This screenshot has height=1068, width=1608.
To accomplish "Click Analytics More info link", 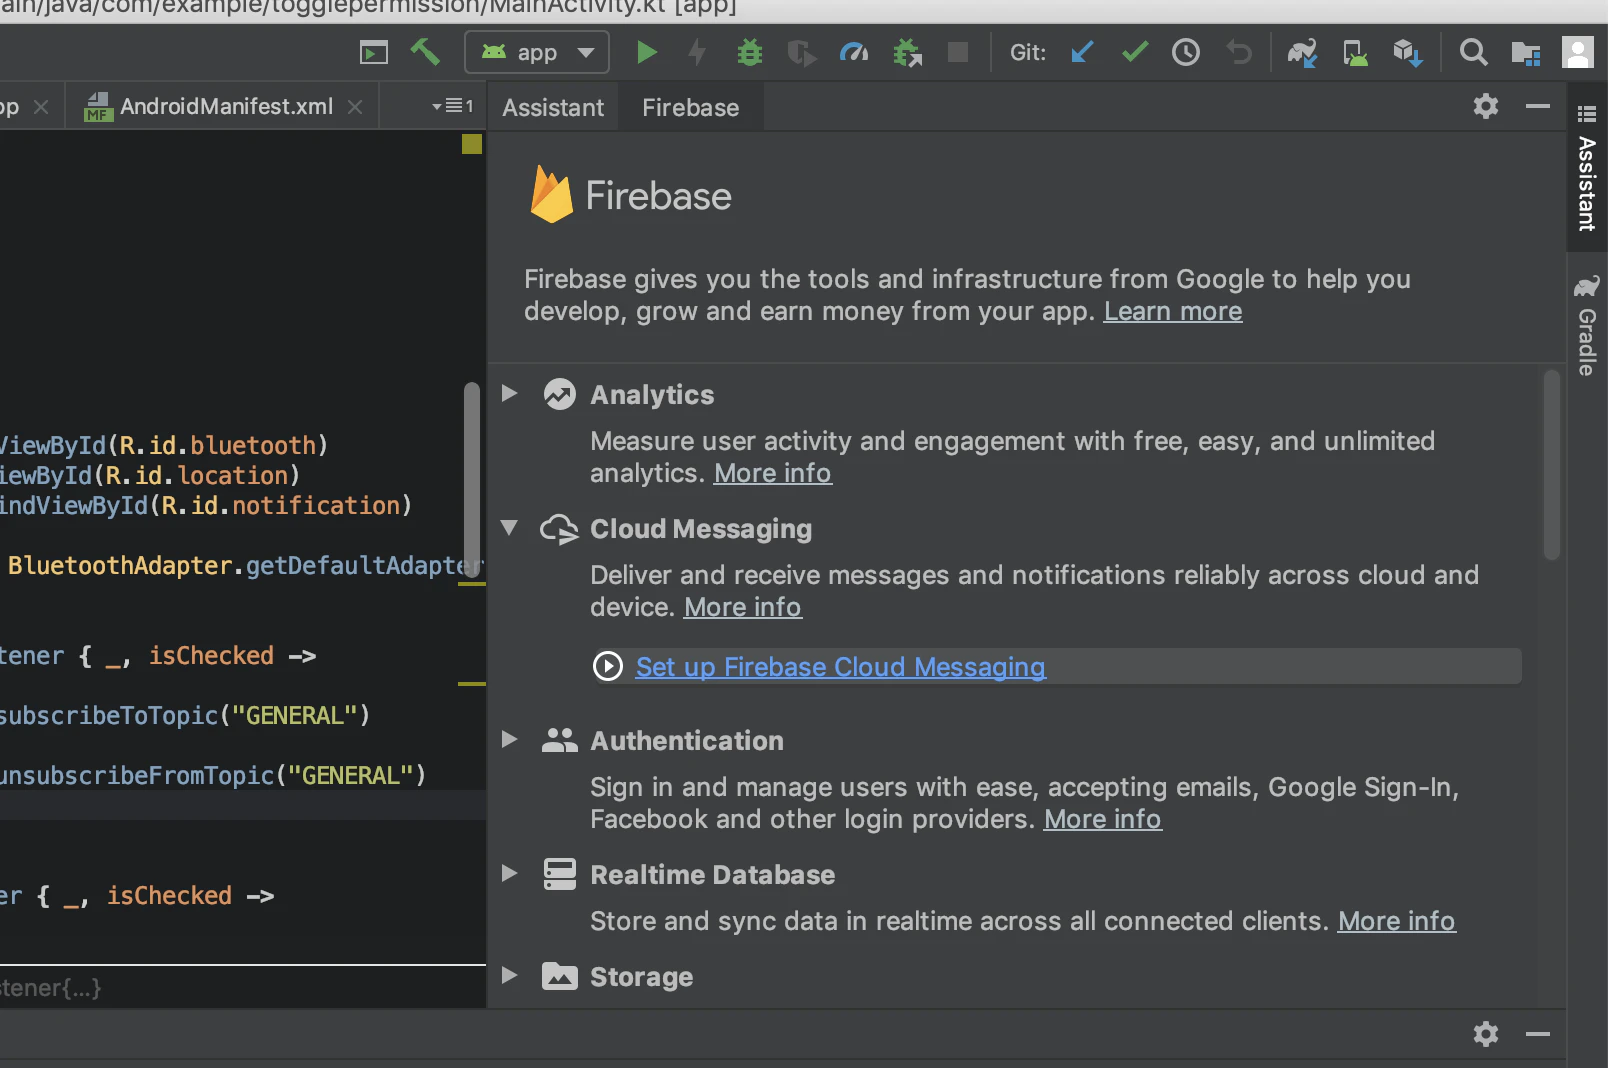I will tap(773, 473).
